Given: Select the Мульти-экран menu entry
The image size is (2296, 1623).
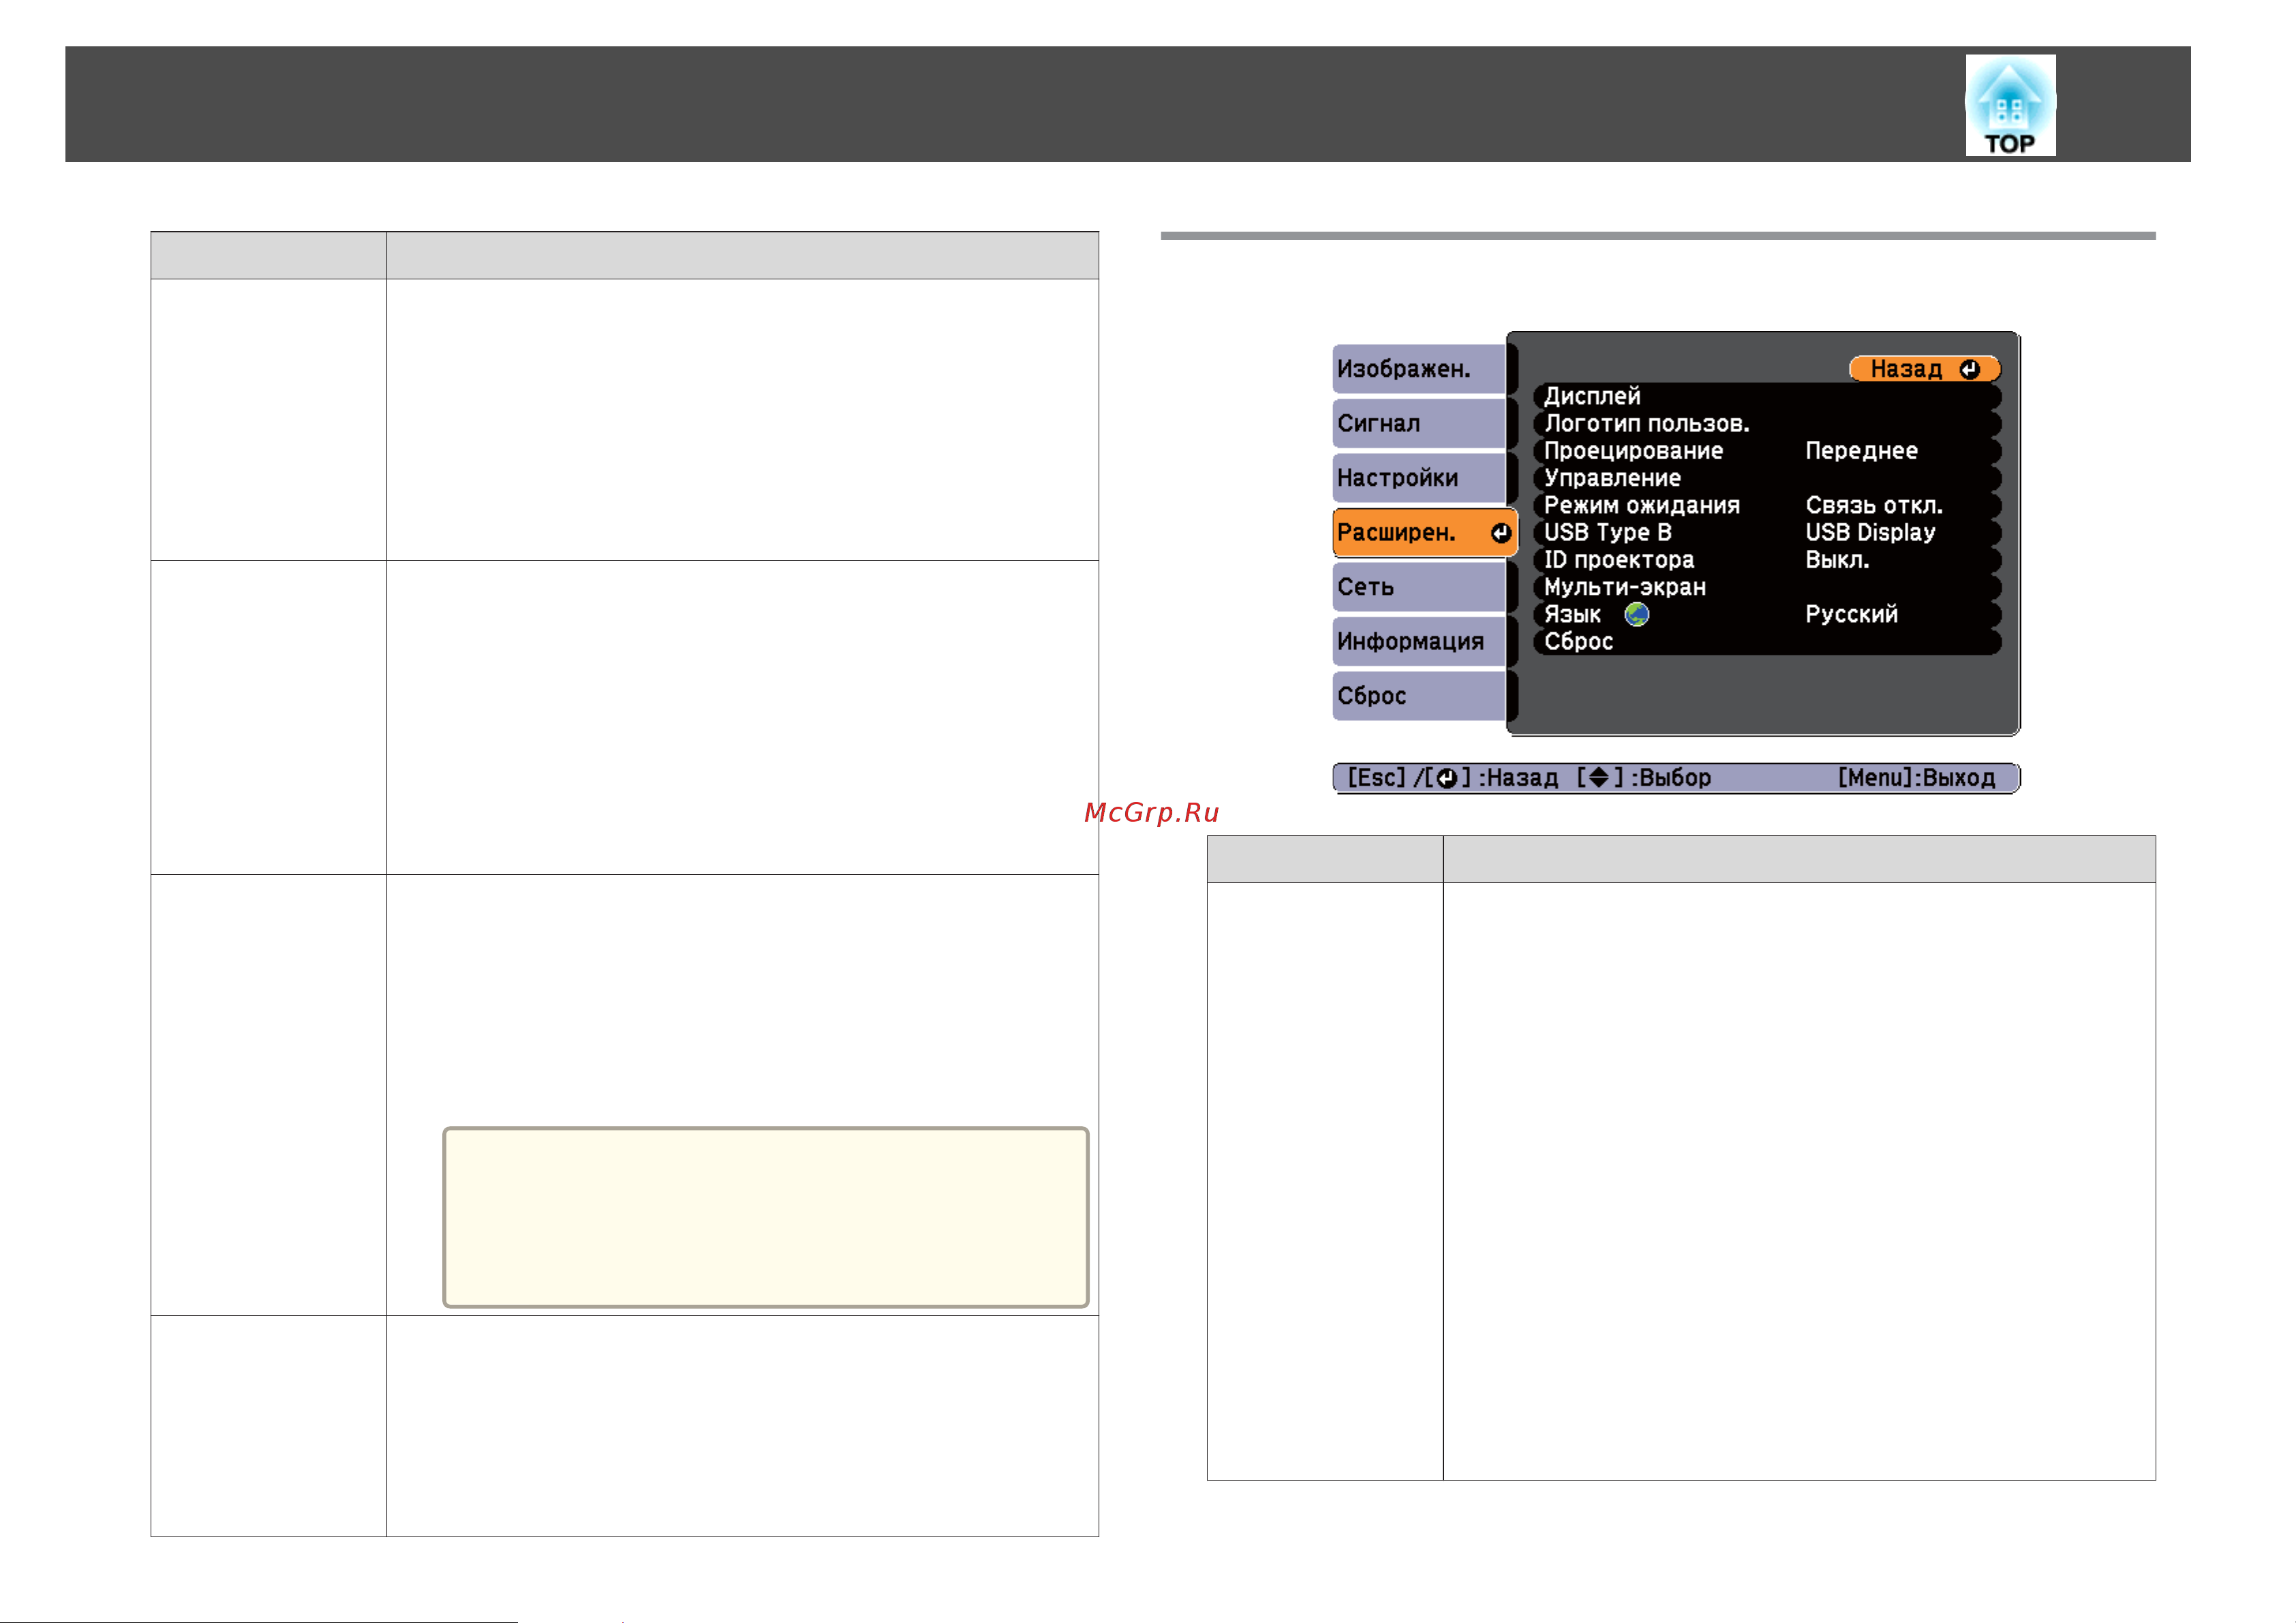Looking at the screenshot, I should 1767,587.
